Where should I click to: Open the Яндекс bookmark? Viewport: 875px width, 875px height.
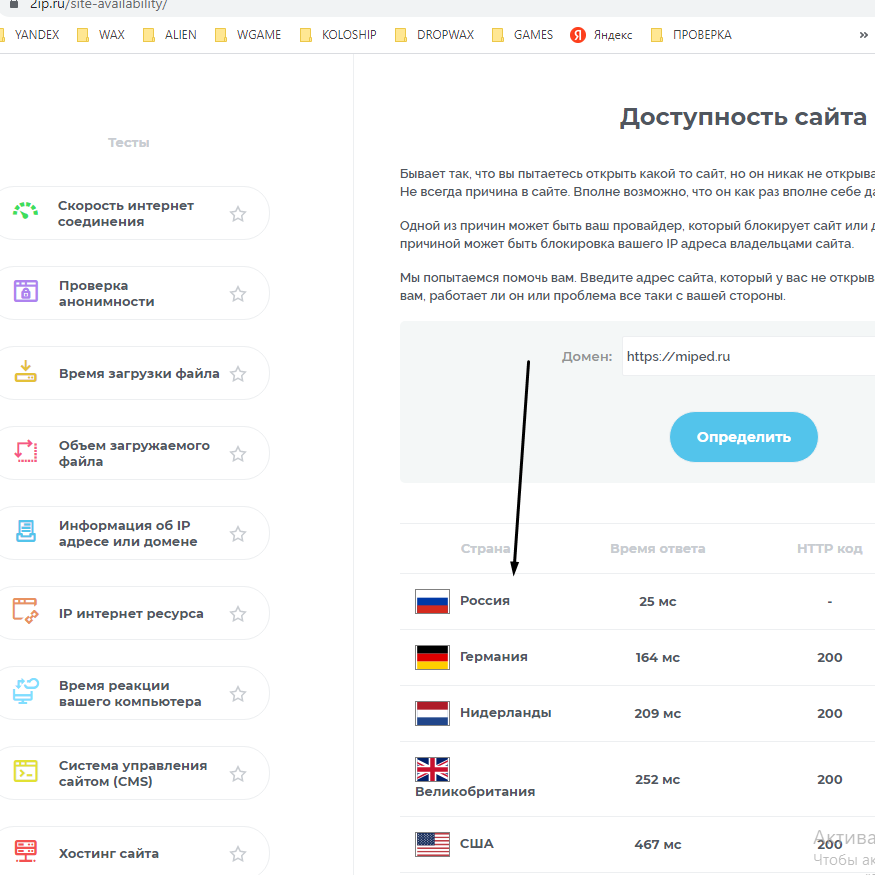pyautogui.click(x=601, y=35)
